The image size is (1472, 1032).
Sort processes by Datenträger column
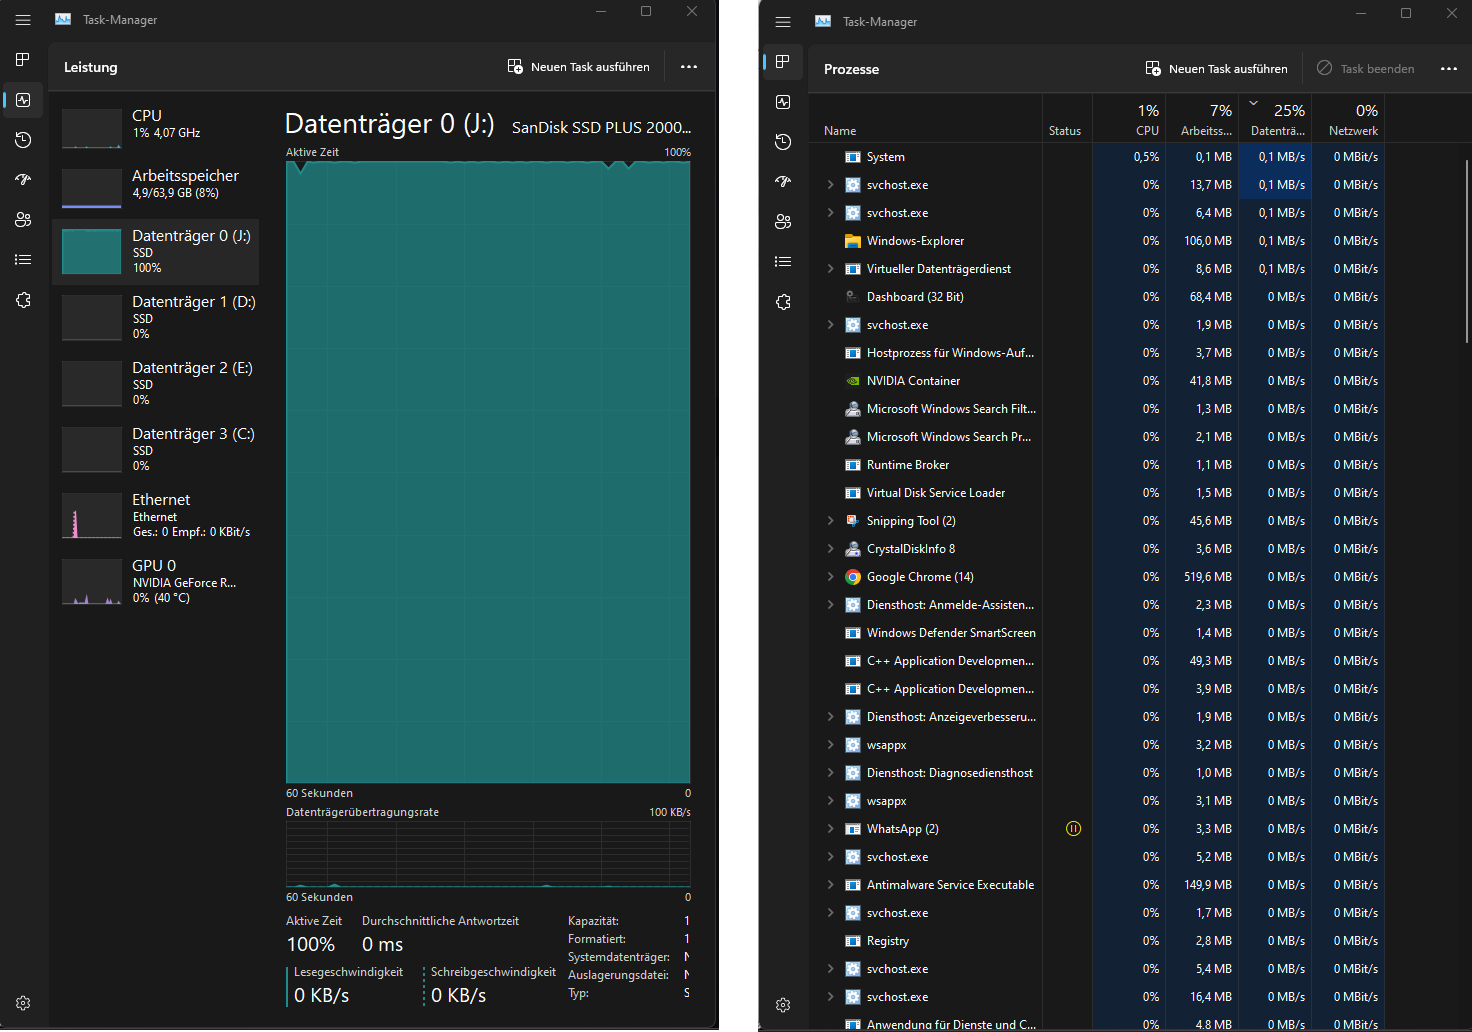point(1276,119)
